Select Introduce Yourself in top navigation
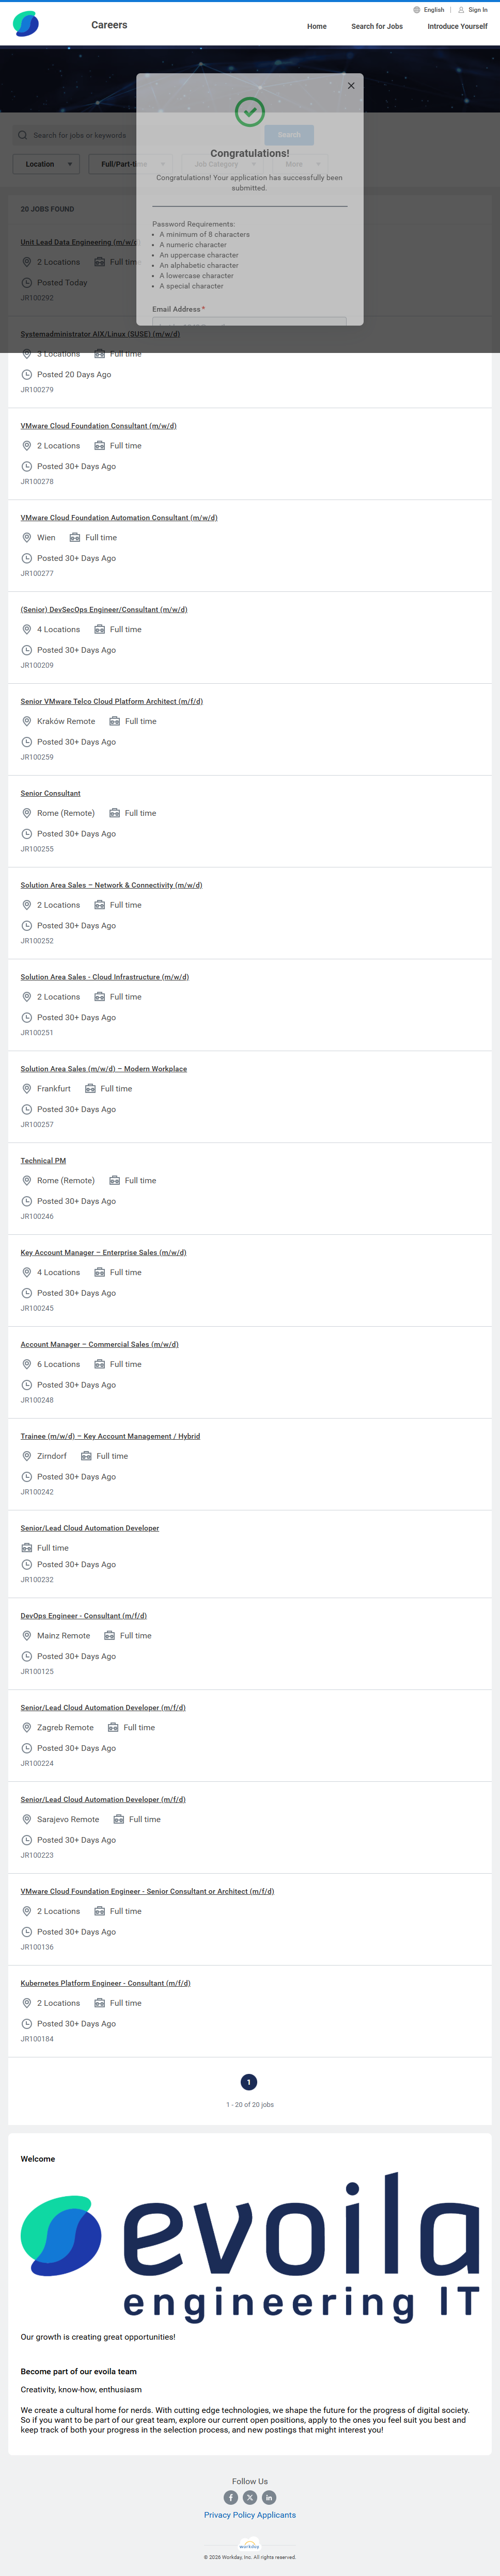 tap(457, 27)
